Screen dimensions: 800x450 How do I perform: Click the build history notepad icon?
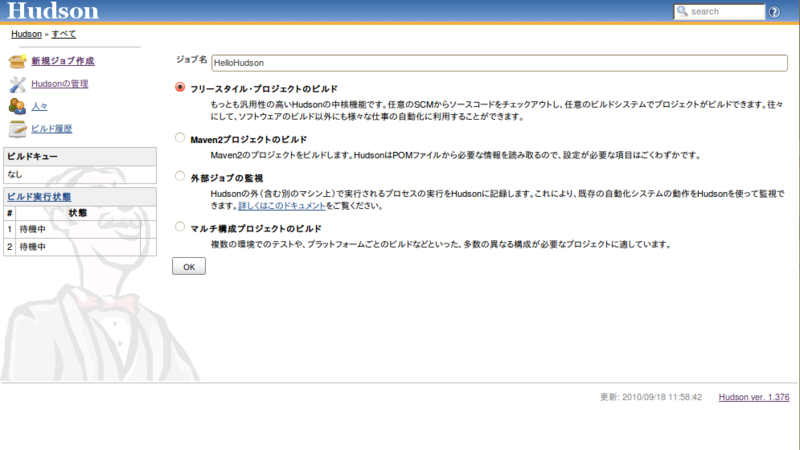pos(17,129)
